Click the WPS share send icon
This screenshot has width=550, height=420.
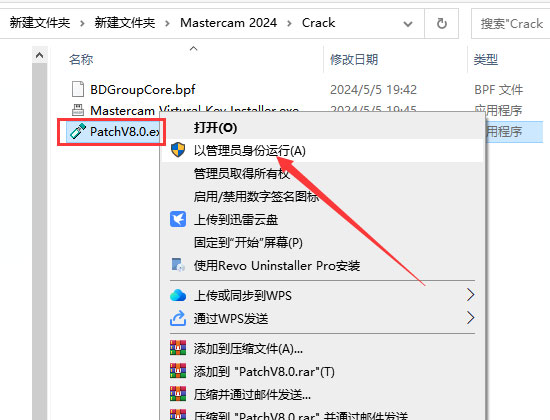[x=178, y=318]
